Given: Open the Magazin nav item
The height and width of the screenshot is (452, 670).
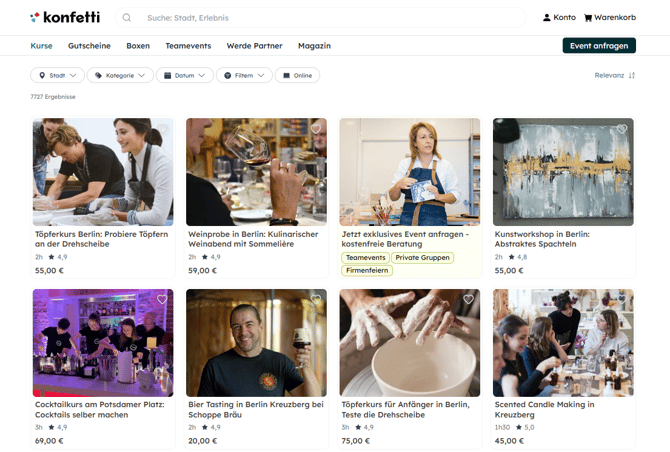Looking at the screenshot, I should pyautogui.click(x=314, y=46).
